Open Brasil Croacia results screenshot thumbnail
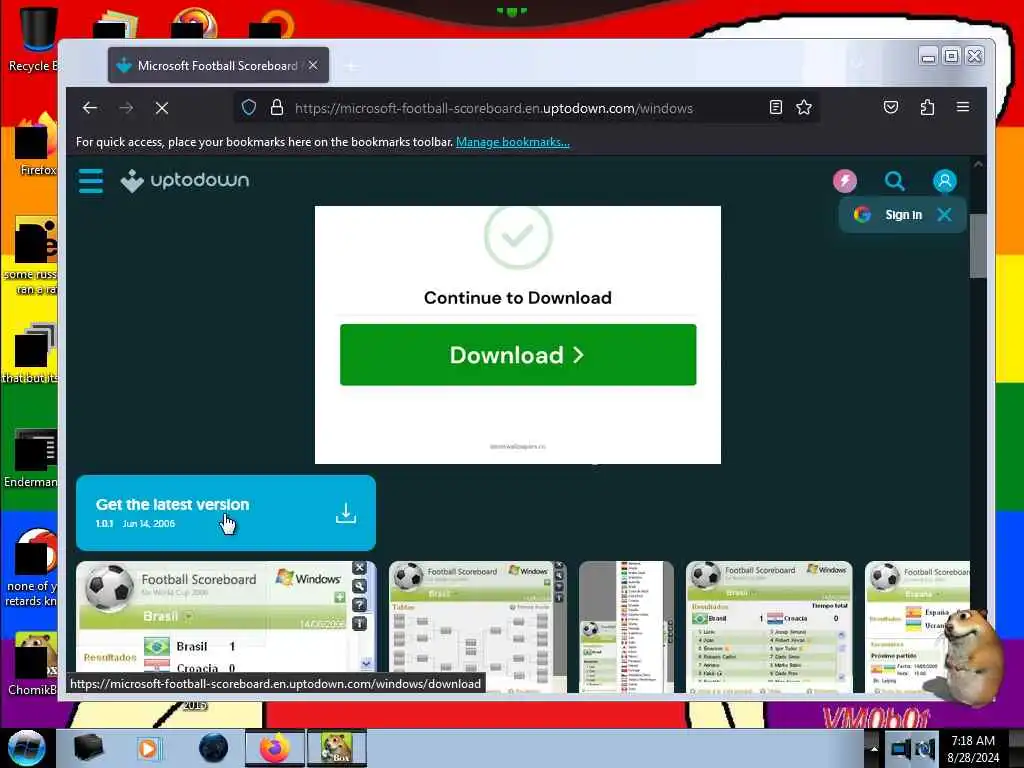This screenshot has width=1024, height=768. 769,626
